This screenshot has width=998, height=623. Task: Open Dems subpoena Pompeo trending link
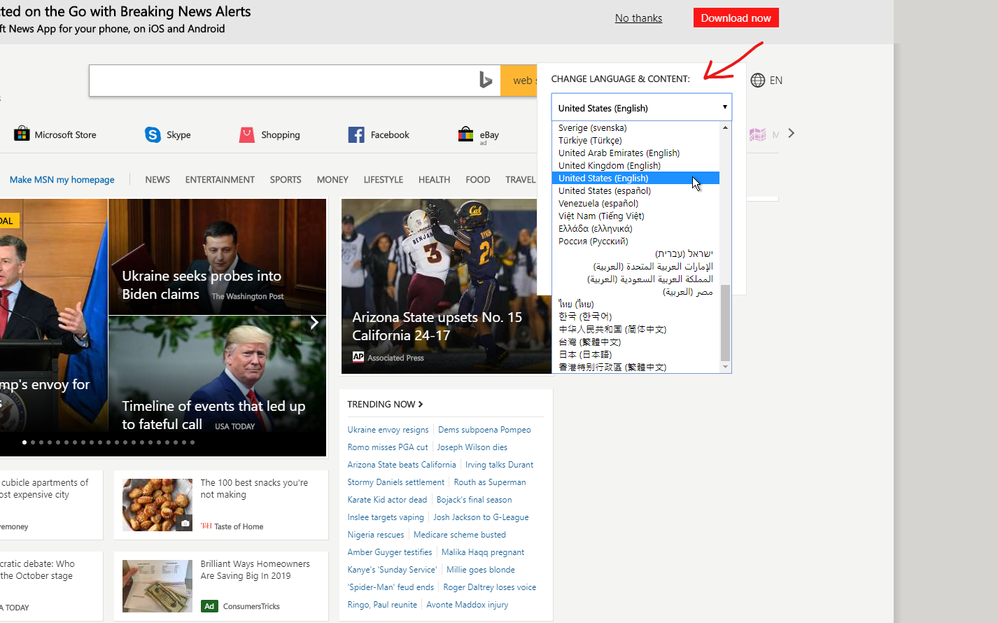[x=484, y=430]
